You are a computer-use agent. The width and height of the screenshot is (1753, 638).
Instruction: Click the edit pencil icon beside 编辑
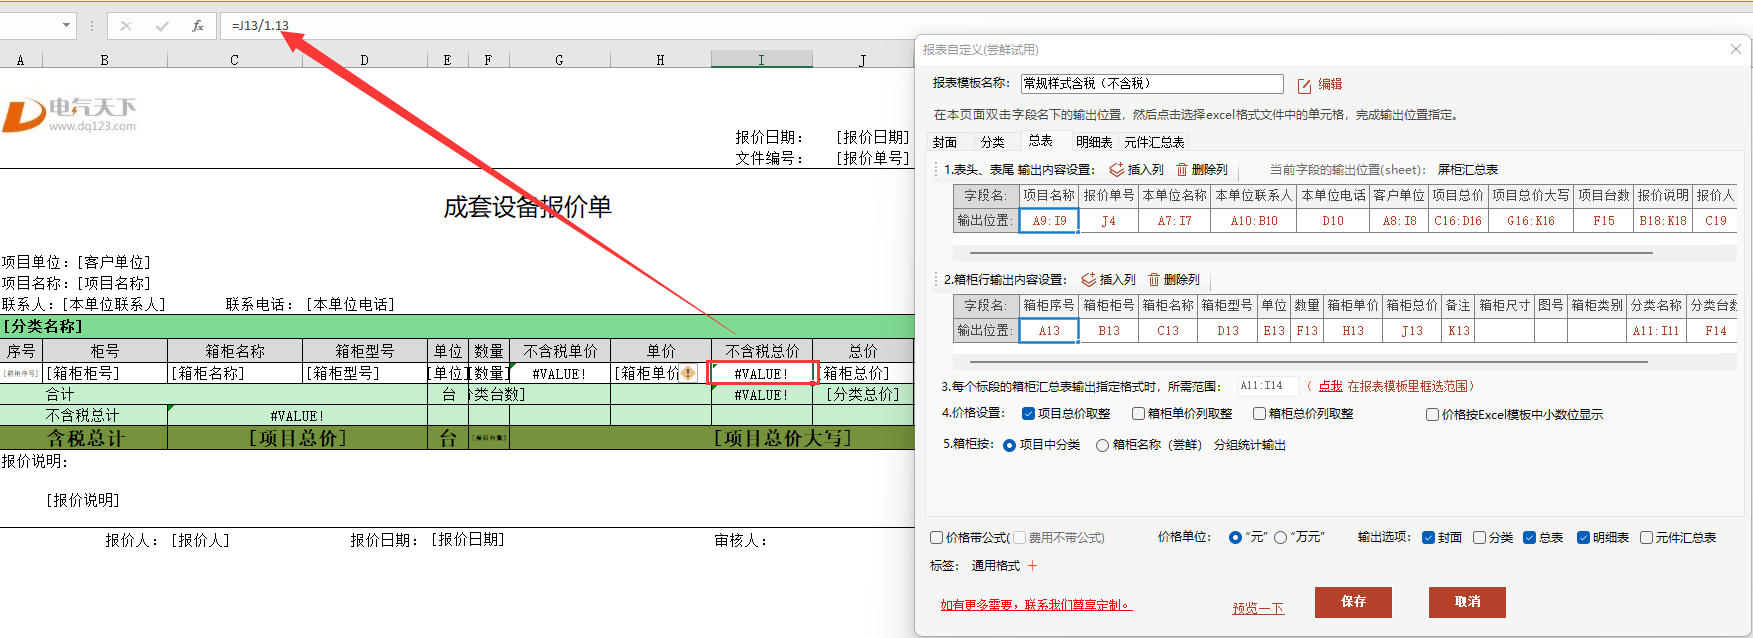(1304, 85)
